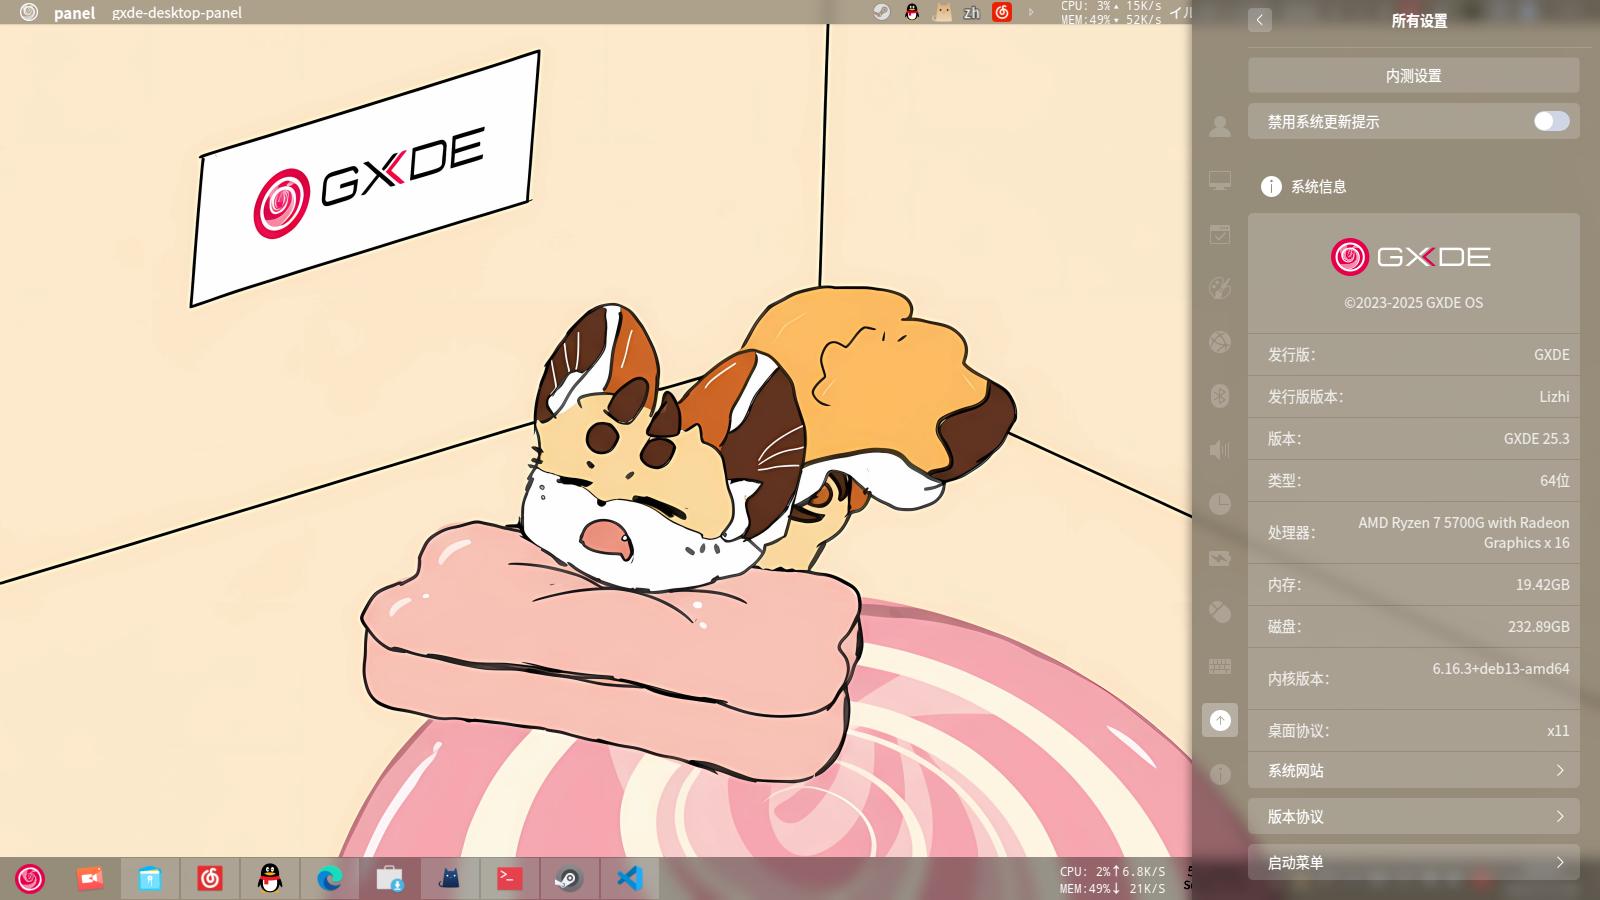Open the Sound settings sidebar icon
This screenshot has height=900, width=1600.
click(1220, 450)
